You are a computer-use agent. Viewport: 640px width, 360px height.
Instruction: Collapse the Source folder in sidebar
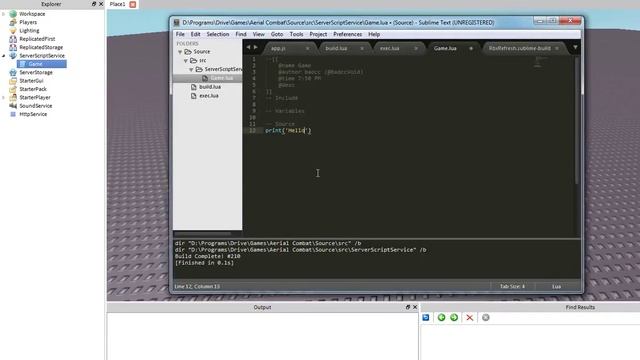pos(180,52)
